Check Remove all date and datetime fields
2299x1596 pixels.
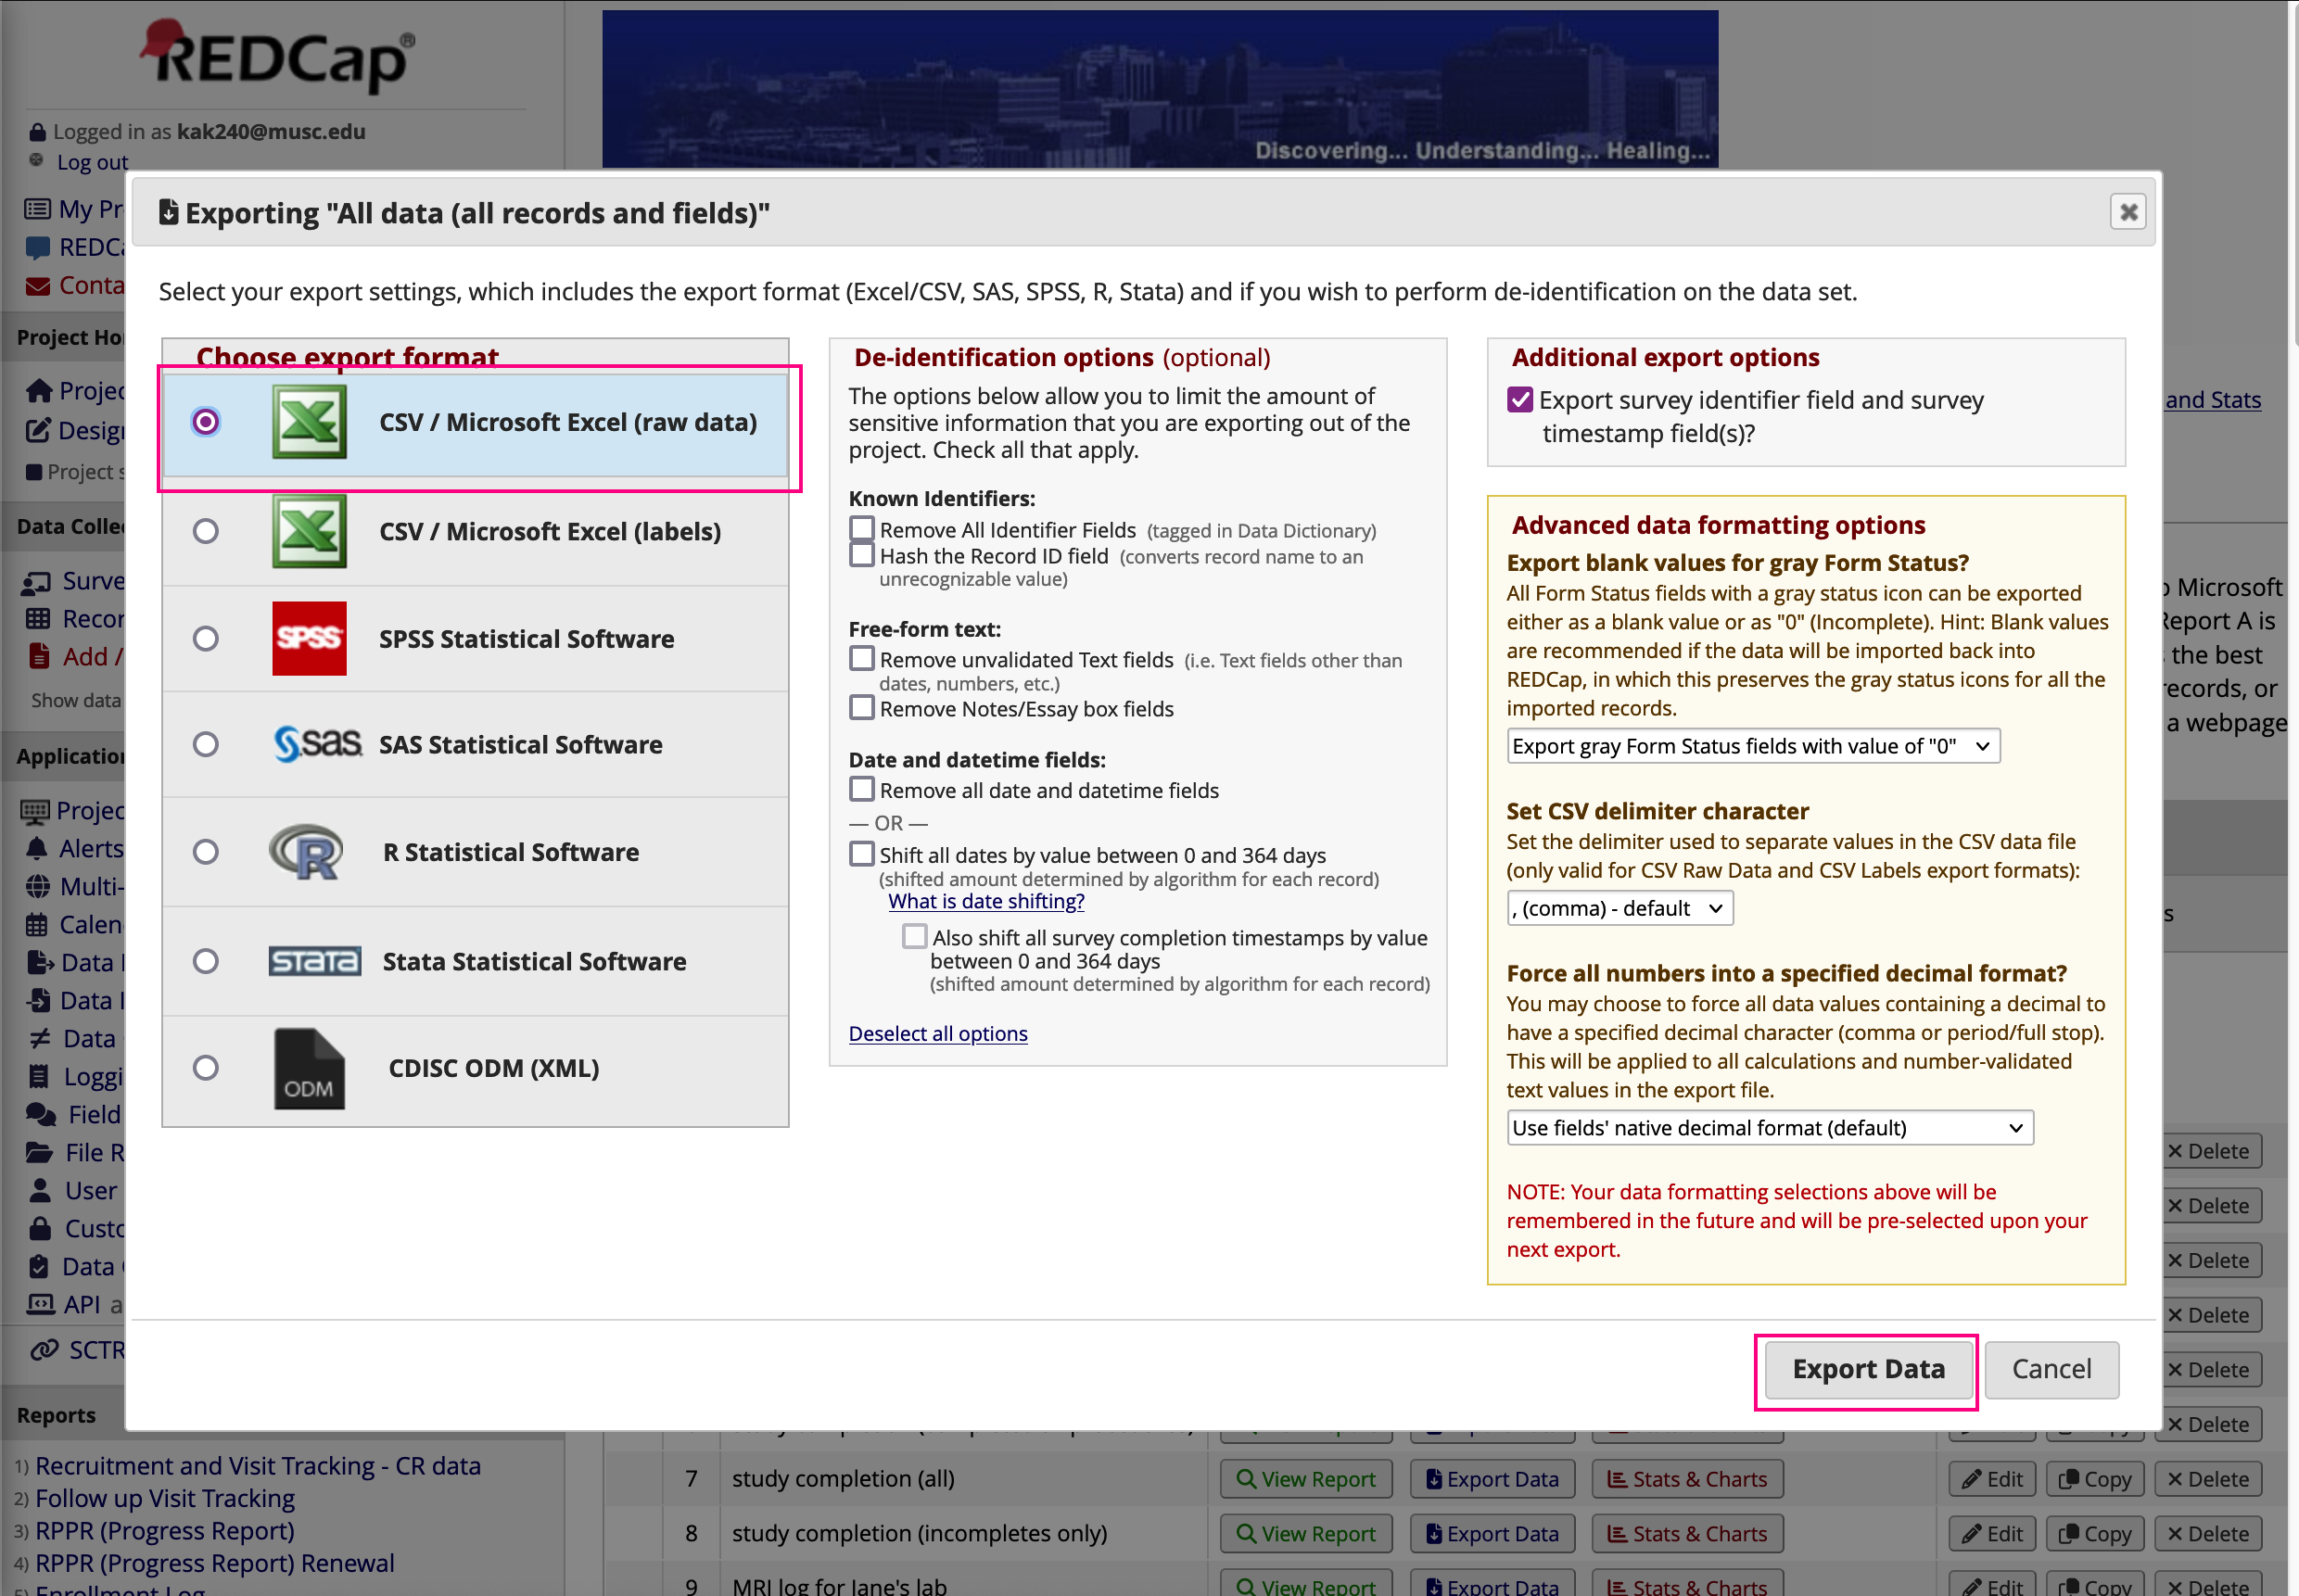[x=861, y=789]
